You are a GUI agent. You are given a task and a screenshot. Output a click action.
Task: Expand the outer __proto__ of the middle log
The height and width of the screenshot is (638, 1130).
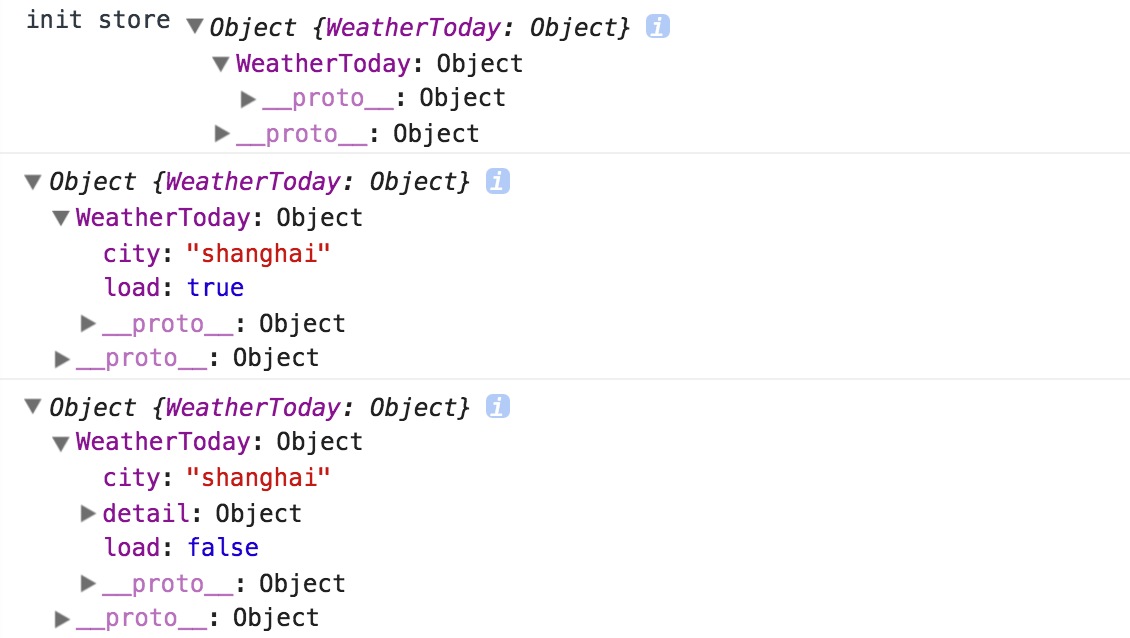click(x=62, y=358)
